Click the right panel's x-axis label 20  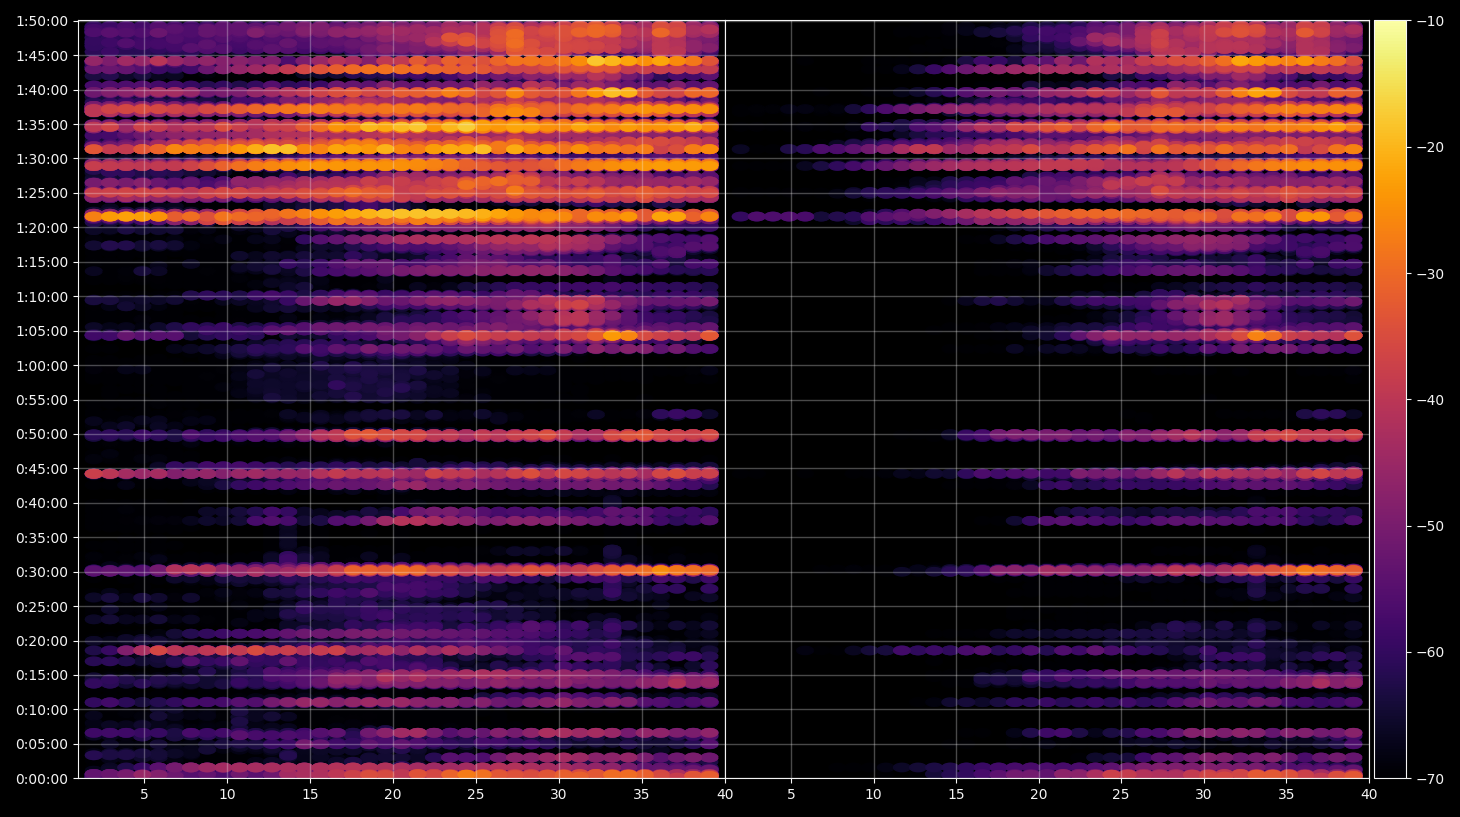coord(1039,795)
